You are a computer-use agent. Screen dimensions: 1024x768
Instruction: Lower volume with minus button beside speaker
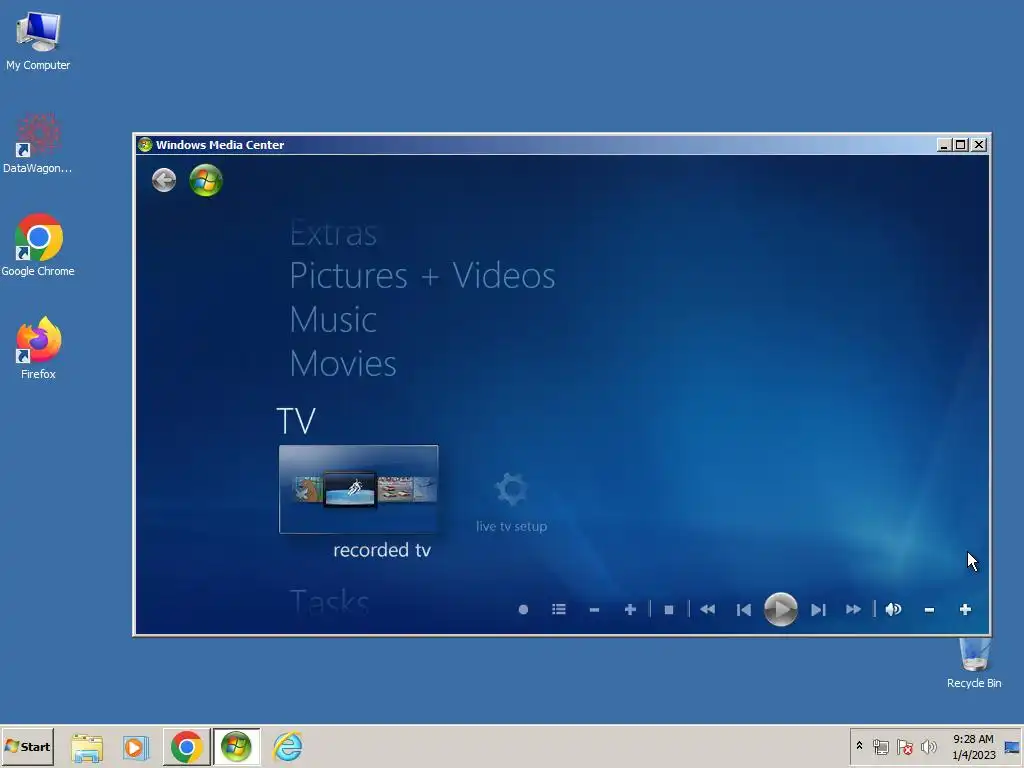pyautogui.click(x=929, y=609)
